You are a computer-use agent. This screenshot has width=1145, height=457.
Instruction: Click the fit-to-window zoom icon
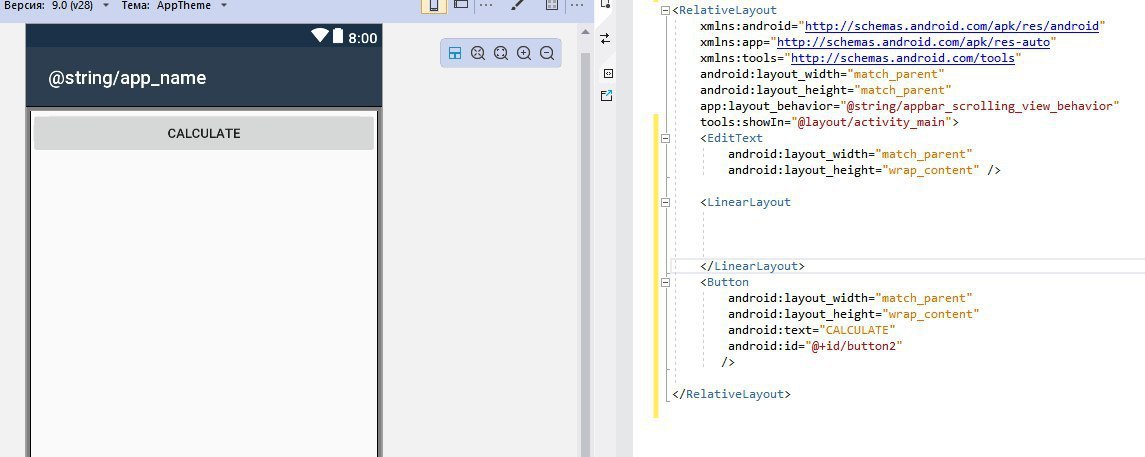501,53
